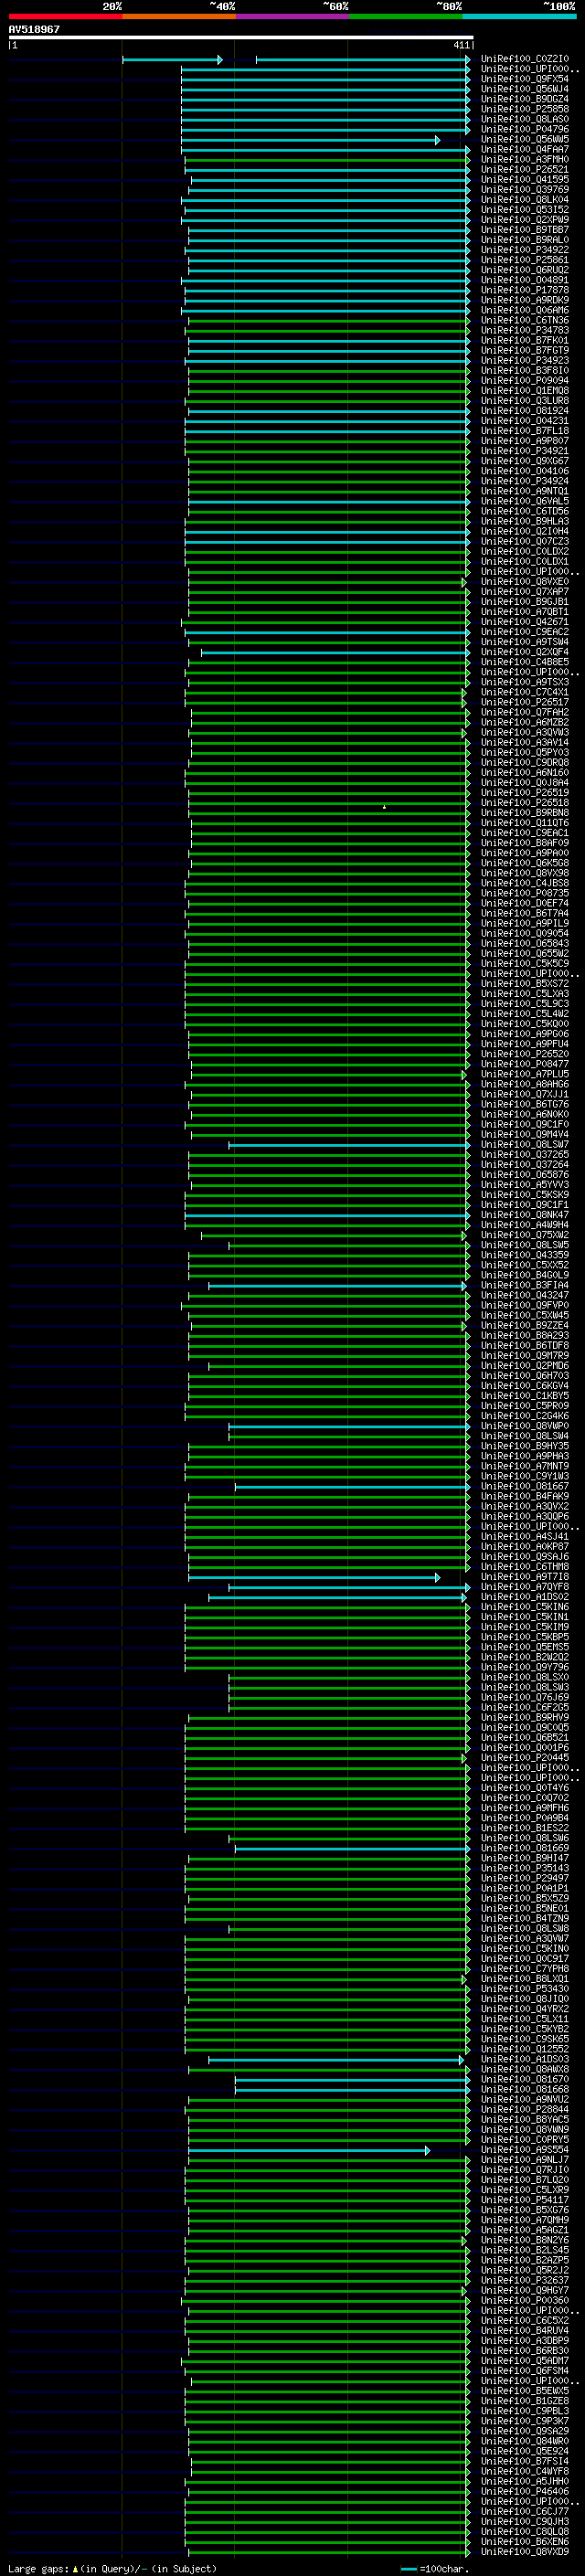This screenshot has height=2576, width=585.
Task: Click hit label UniRef100_P34783
Action: click(525, 330)
